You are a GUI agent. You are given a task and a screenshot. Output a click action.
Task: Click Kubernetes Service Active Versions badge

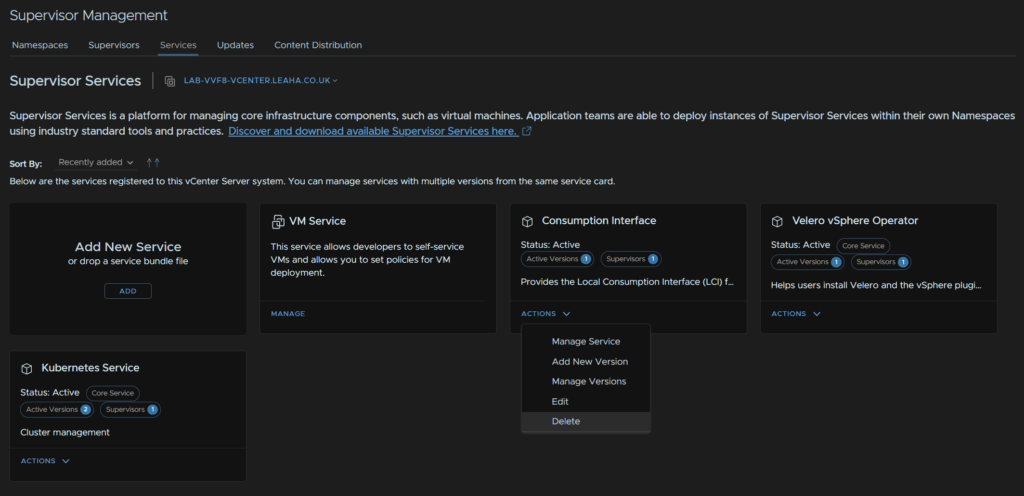[57, 410]
